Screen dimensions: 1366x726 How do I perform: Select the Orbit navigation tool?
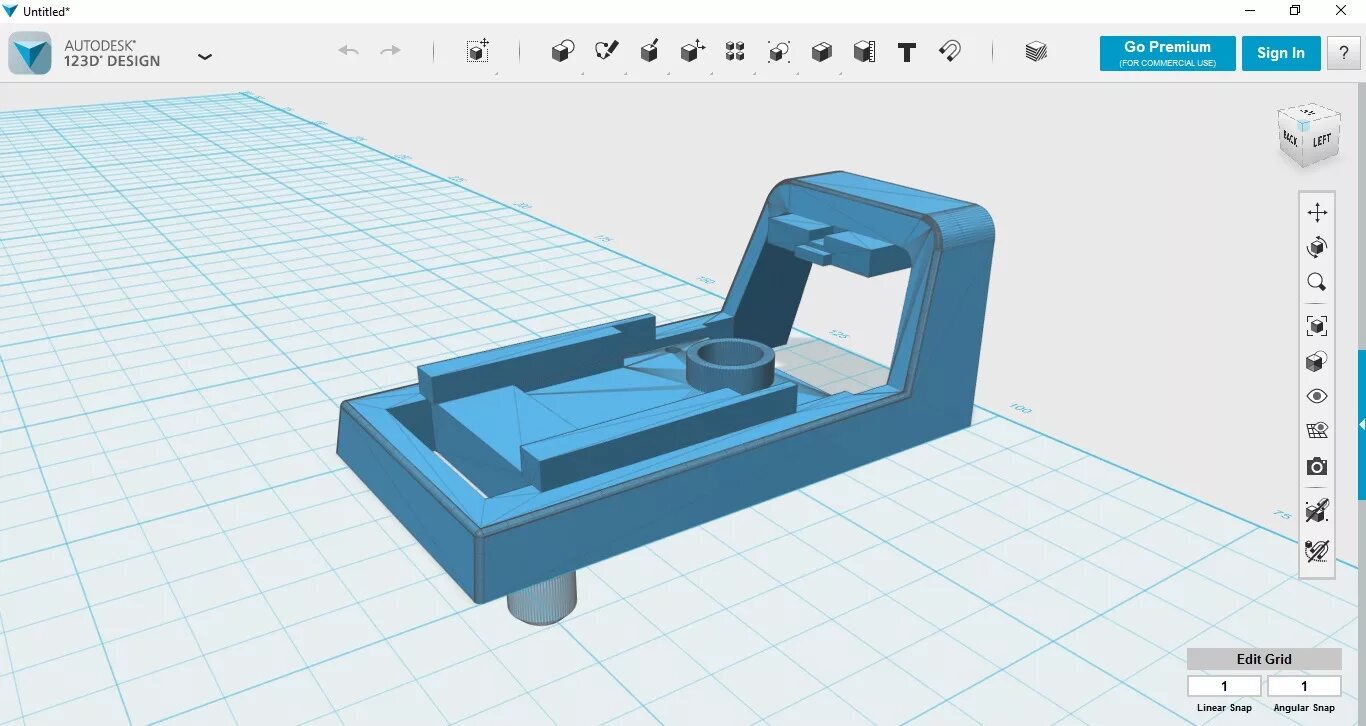(x=1317, y=247)
